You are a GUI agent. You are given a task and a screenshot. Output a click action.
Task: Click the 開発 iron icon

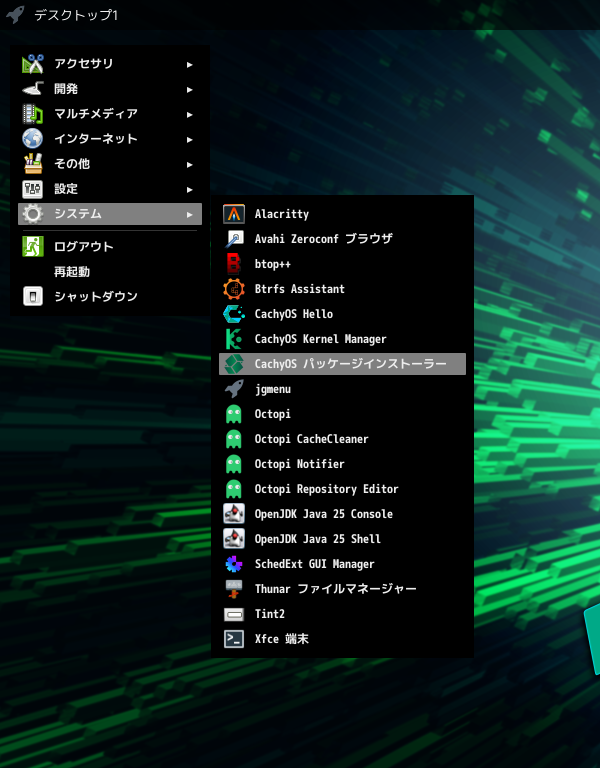(32, 89)
